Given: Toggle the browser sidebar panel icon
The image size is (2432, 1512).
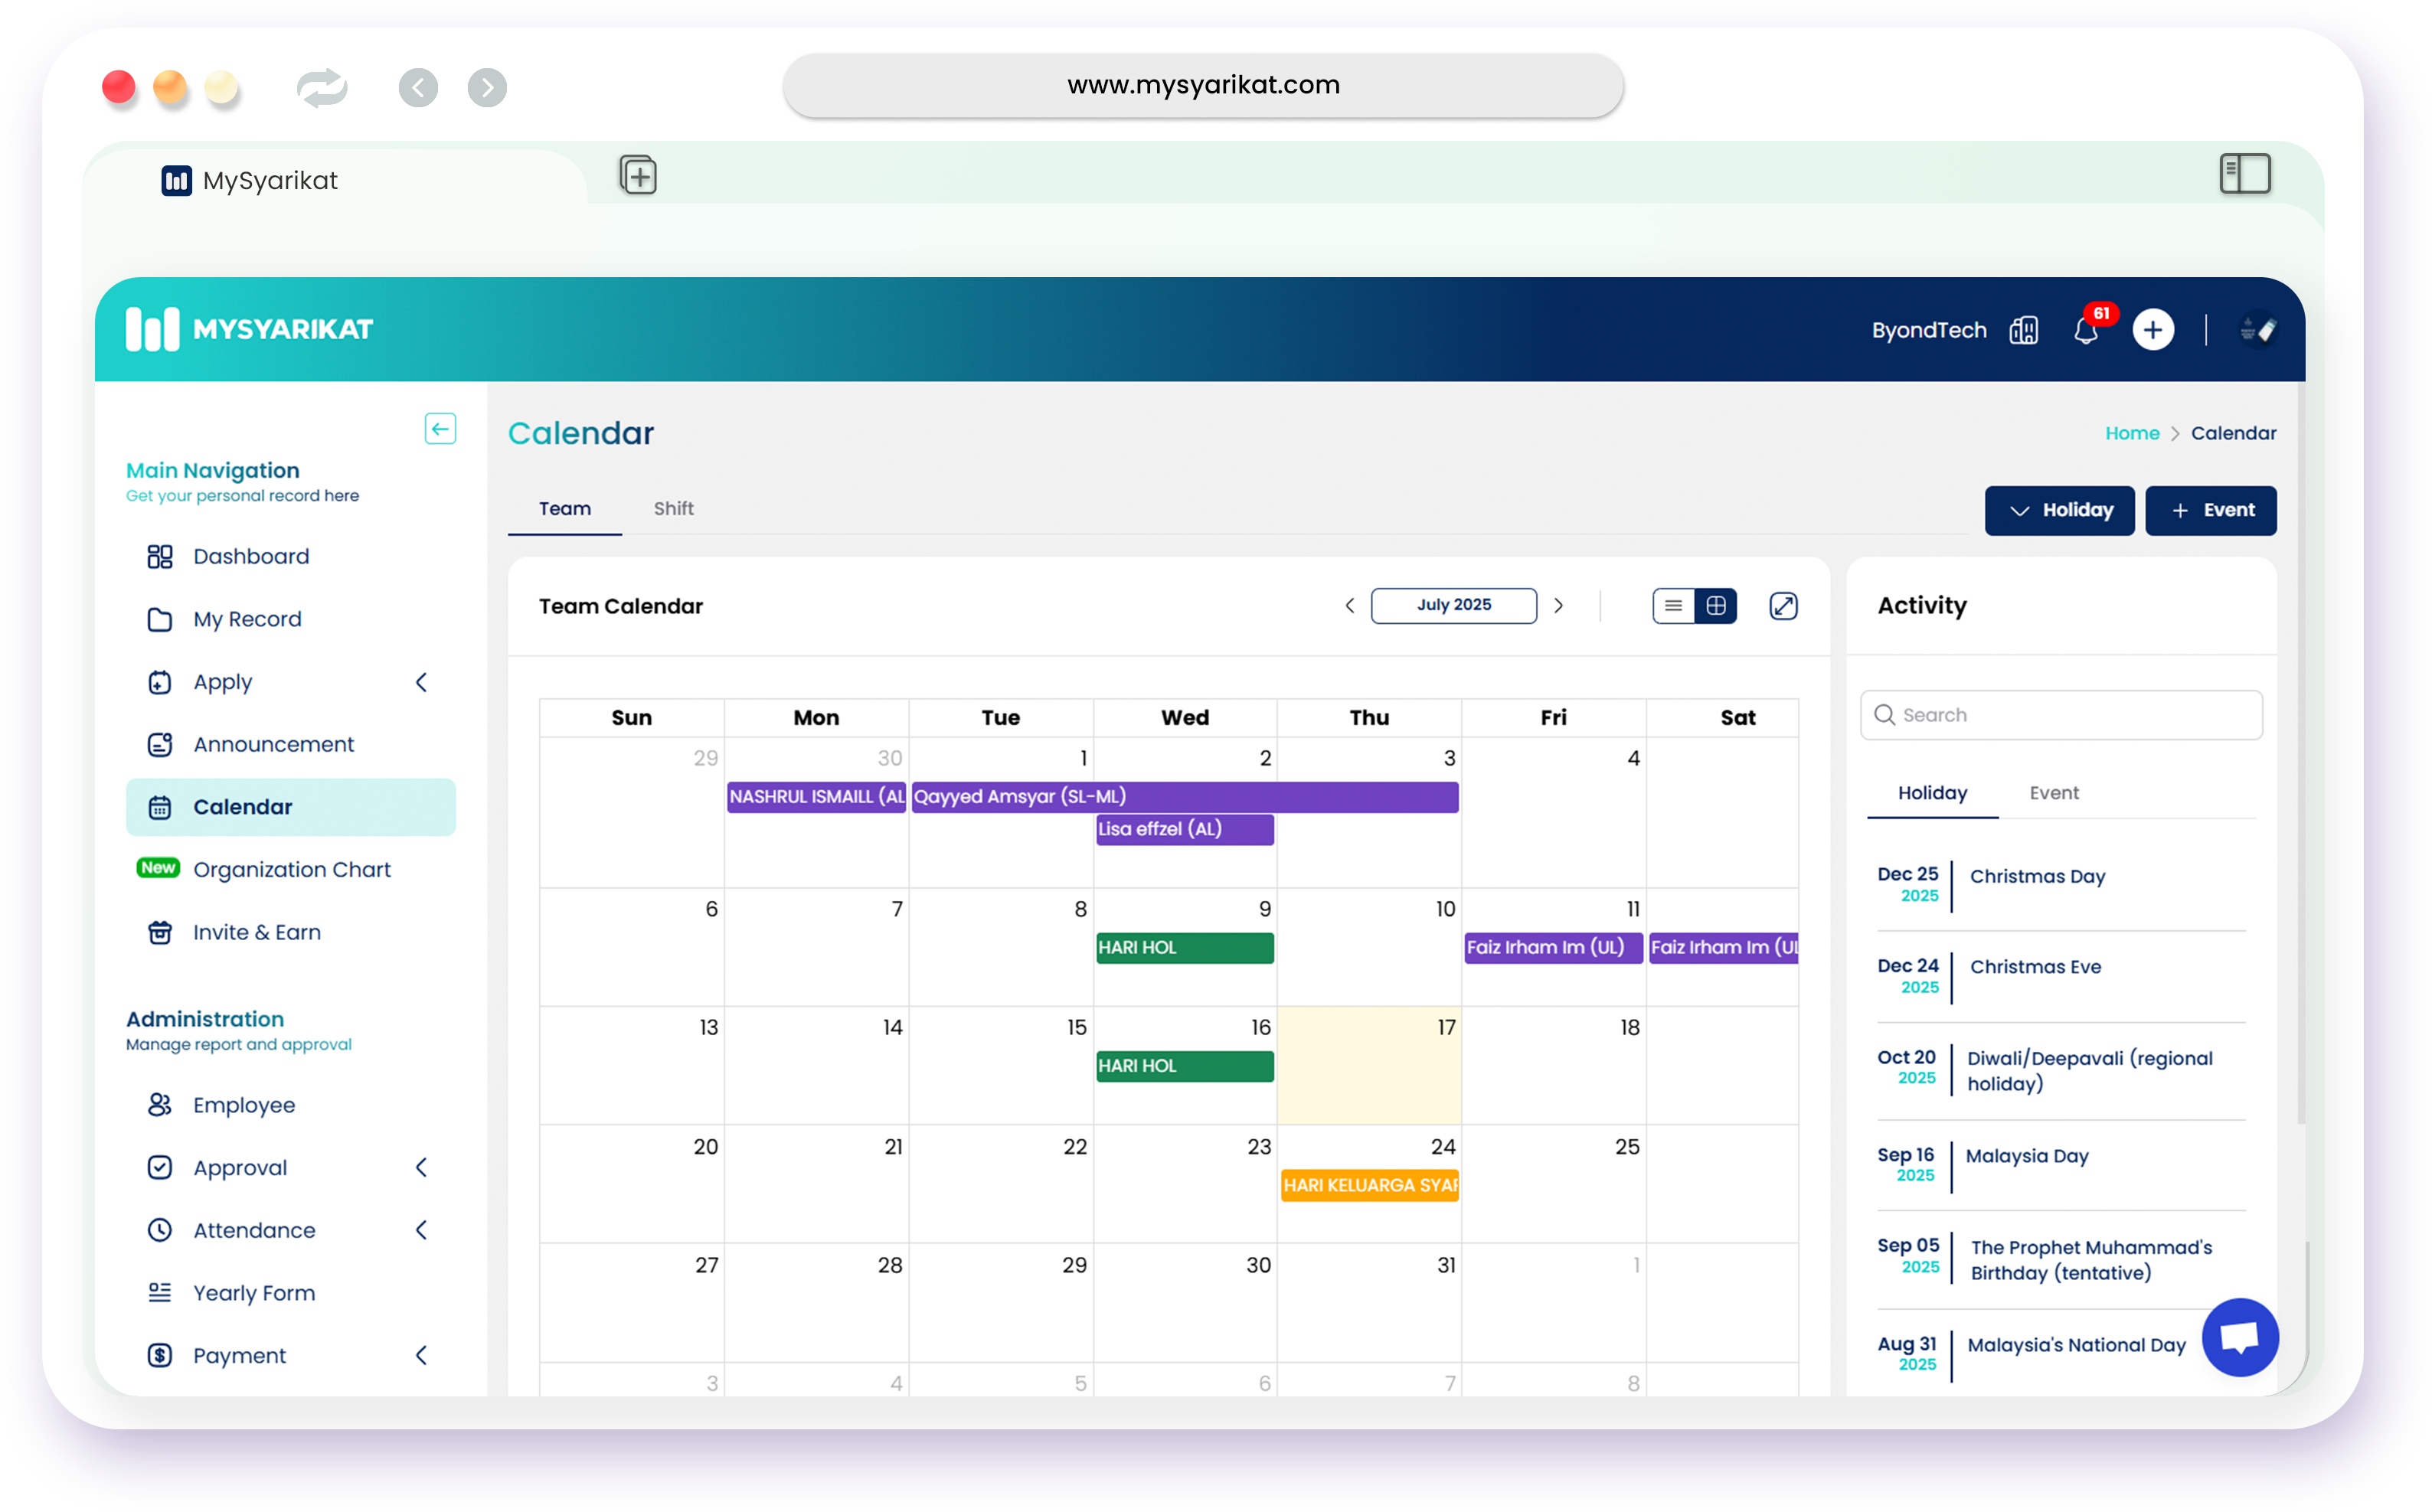Looking at the screenshot, I should point(2245,174).
